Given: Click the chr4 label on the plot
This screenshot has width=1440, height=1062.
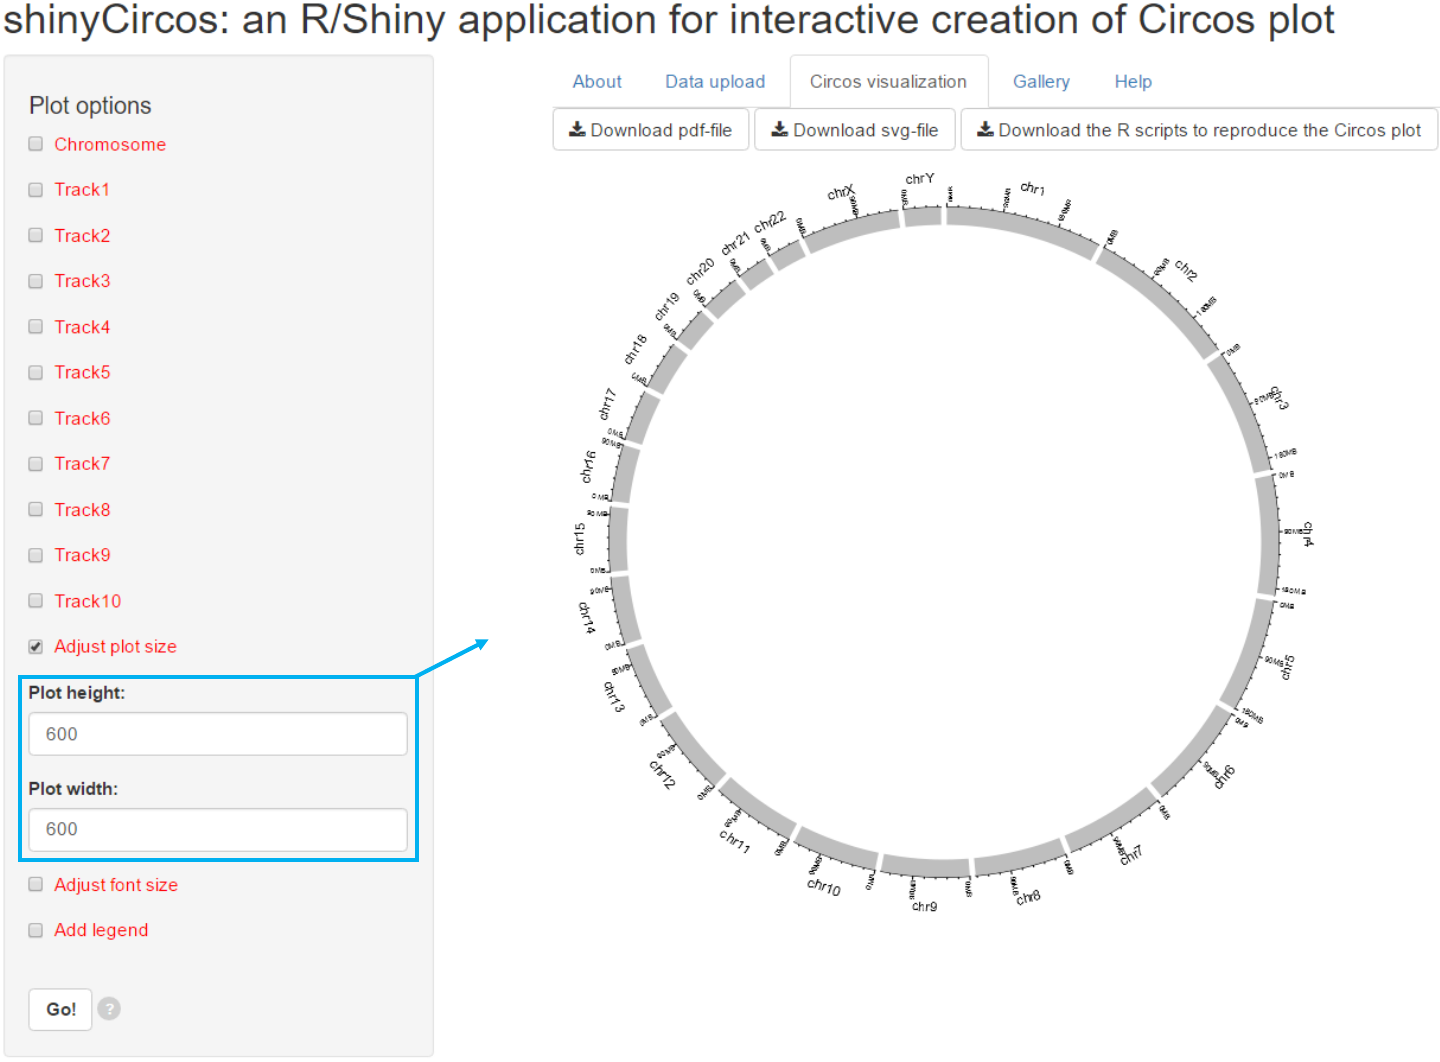Looking at the screenshot, I should coord(1308,535).
